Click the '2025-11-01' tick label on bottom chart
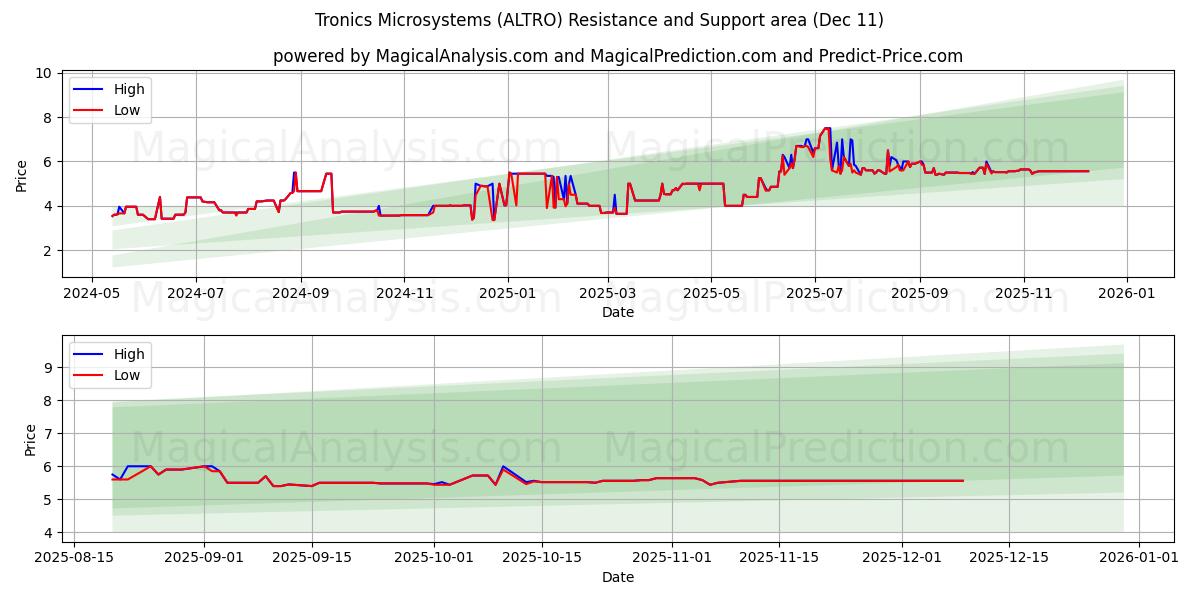 pyautogui.click(x=672, y=560)
